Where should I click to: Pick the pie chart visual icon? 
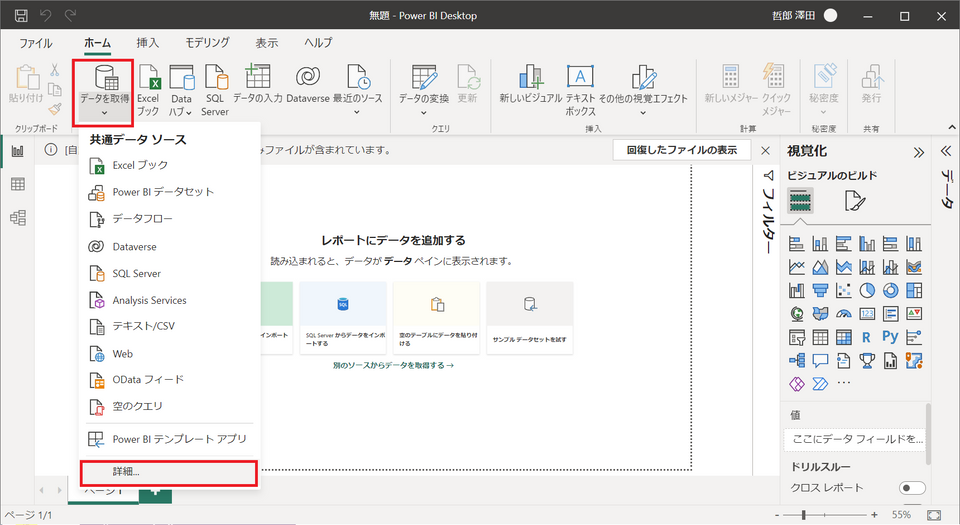867,291
